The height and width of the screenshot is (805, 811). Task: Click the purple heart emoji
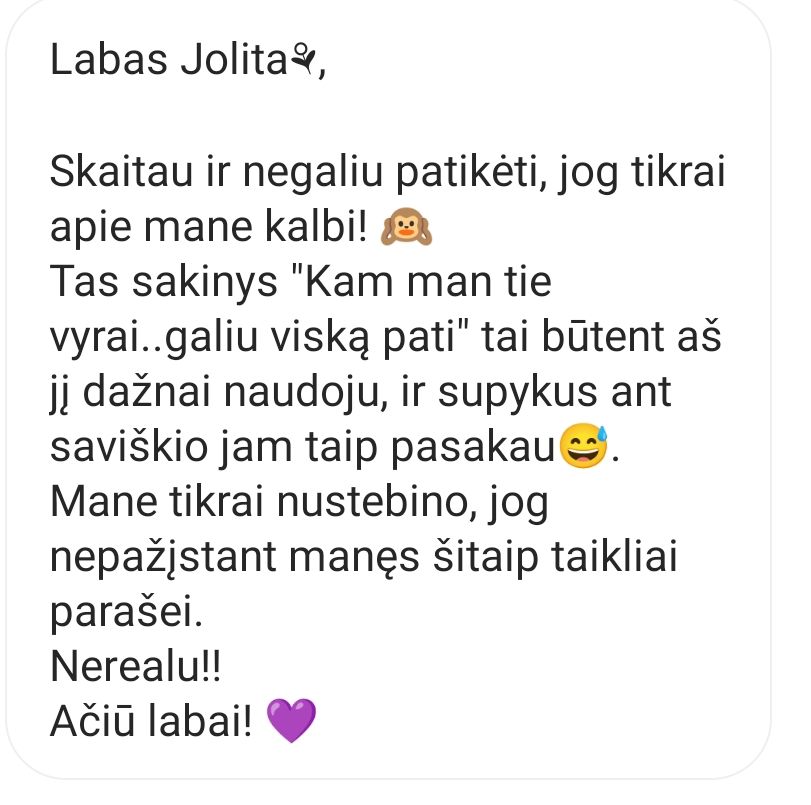(x=291, y=720)
